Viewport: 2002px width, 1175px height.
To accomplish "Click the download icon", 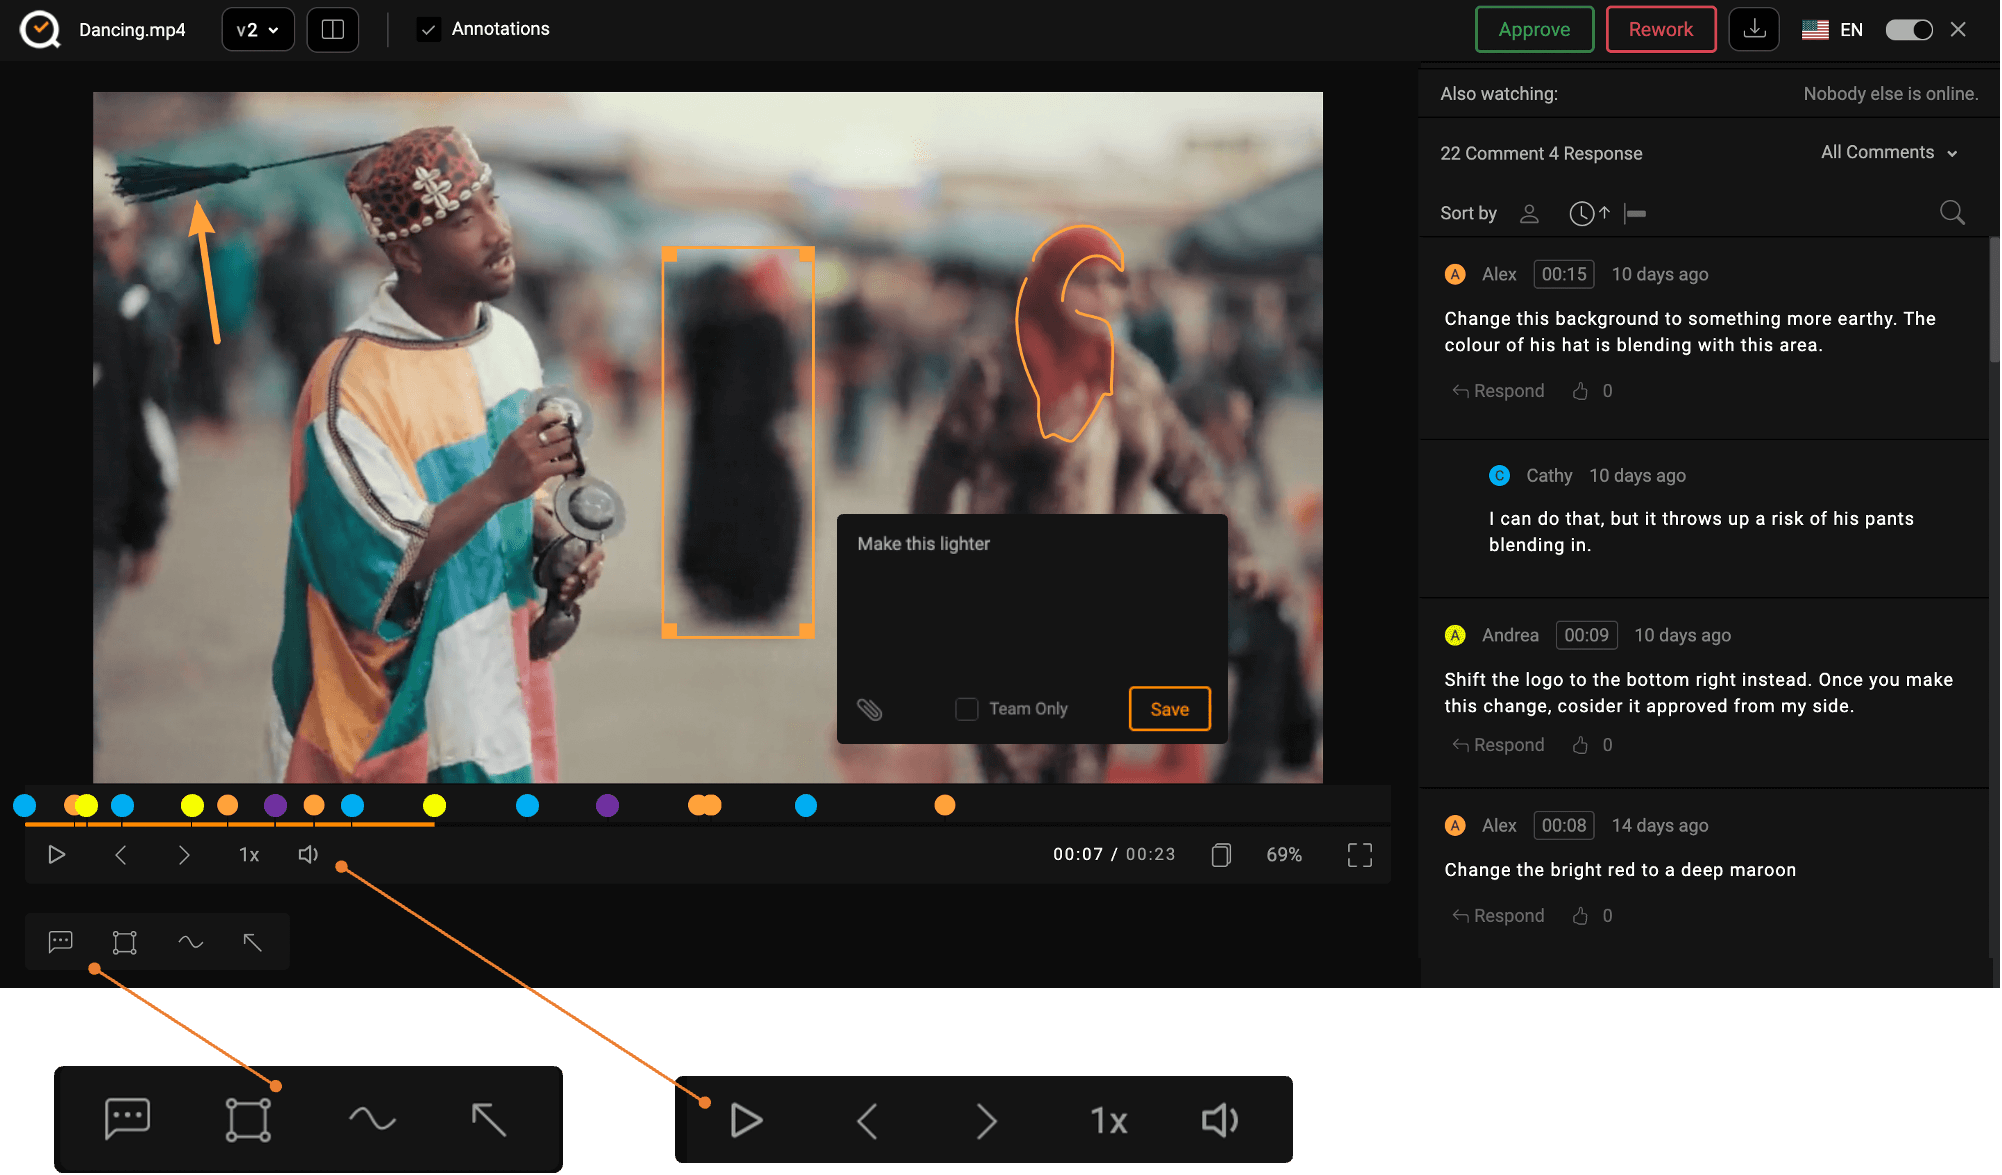I will (x=1754, y=30).
